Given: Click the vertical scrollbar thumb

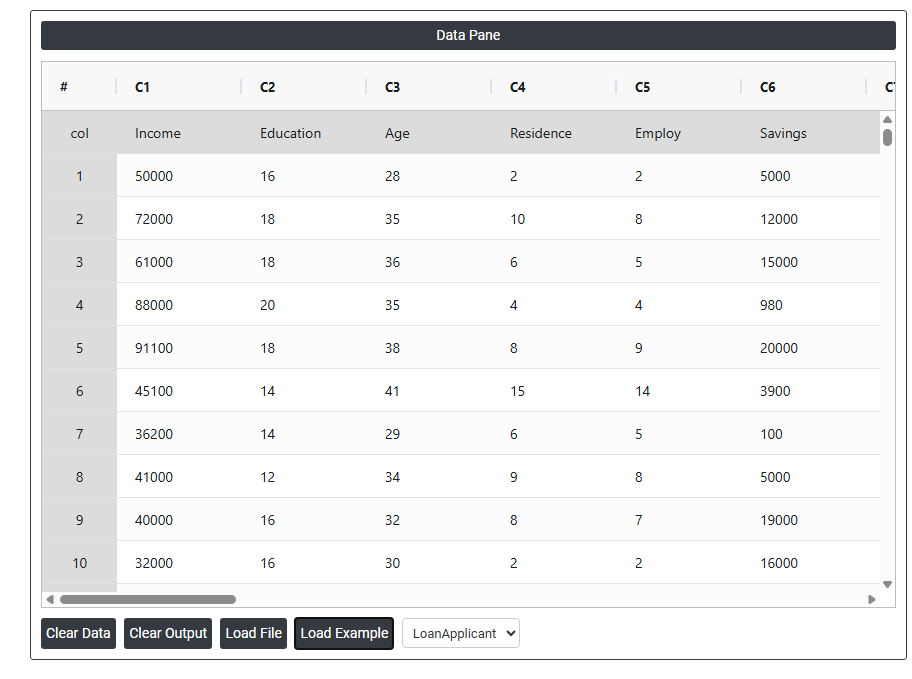Looking at the screenshot, I should [887, 137].
